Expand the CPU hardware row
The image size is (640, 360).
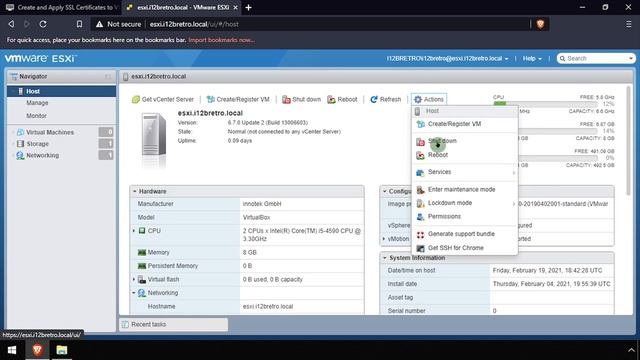pyautogui.click(x=134, y=231)
